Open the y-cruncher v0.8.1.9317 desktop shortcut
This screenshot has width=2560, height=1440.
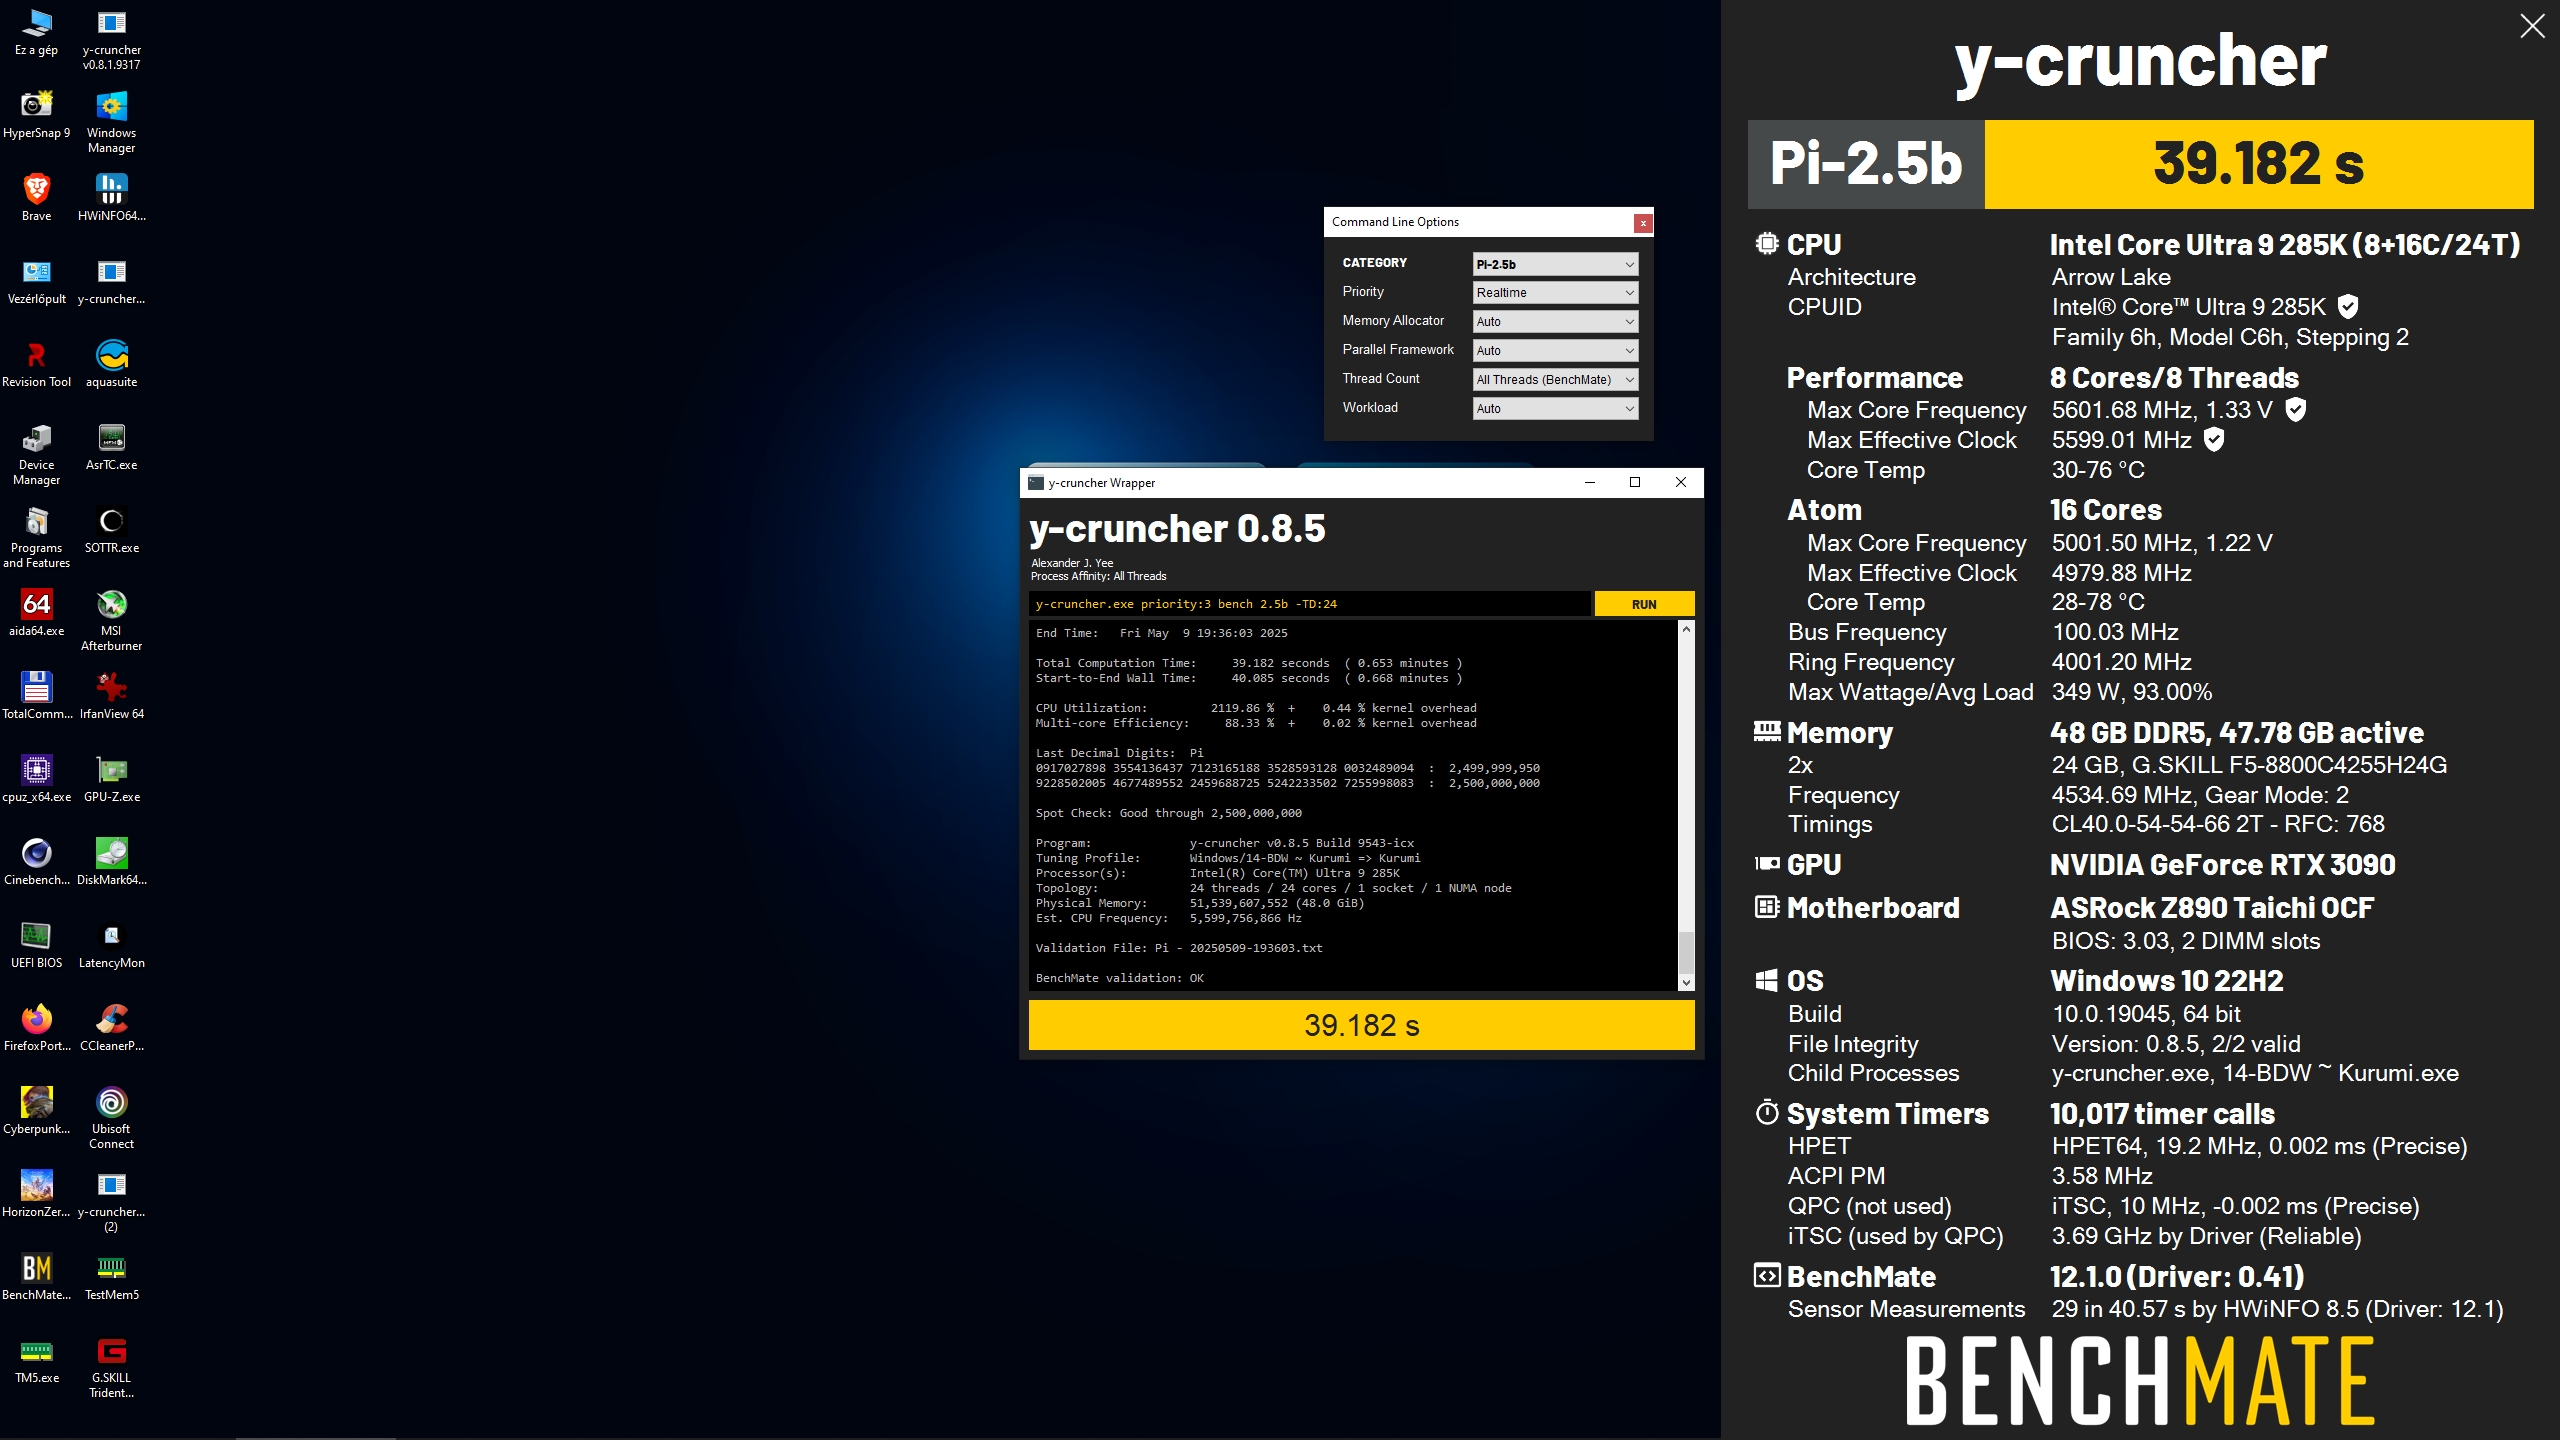click(x=111, y=40)
